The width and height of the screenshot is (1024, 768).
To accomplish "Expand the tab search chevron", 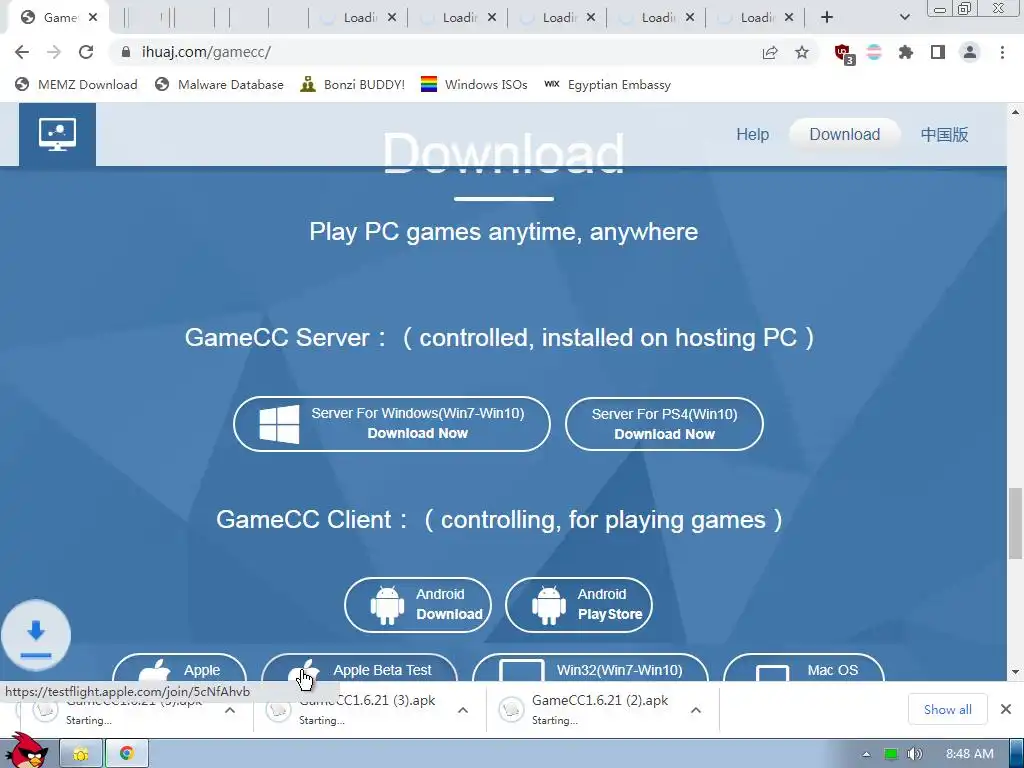I will pyautogui.click(x=904, y=17).
